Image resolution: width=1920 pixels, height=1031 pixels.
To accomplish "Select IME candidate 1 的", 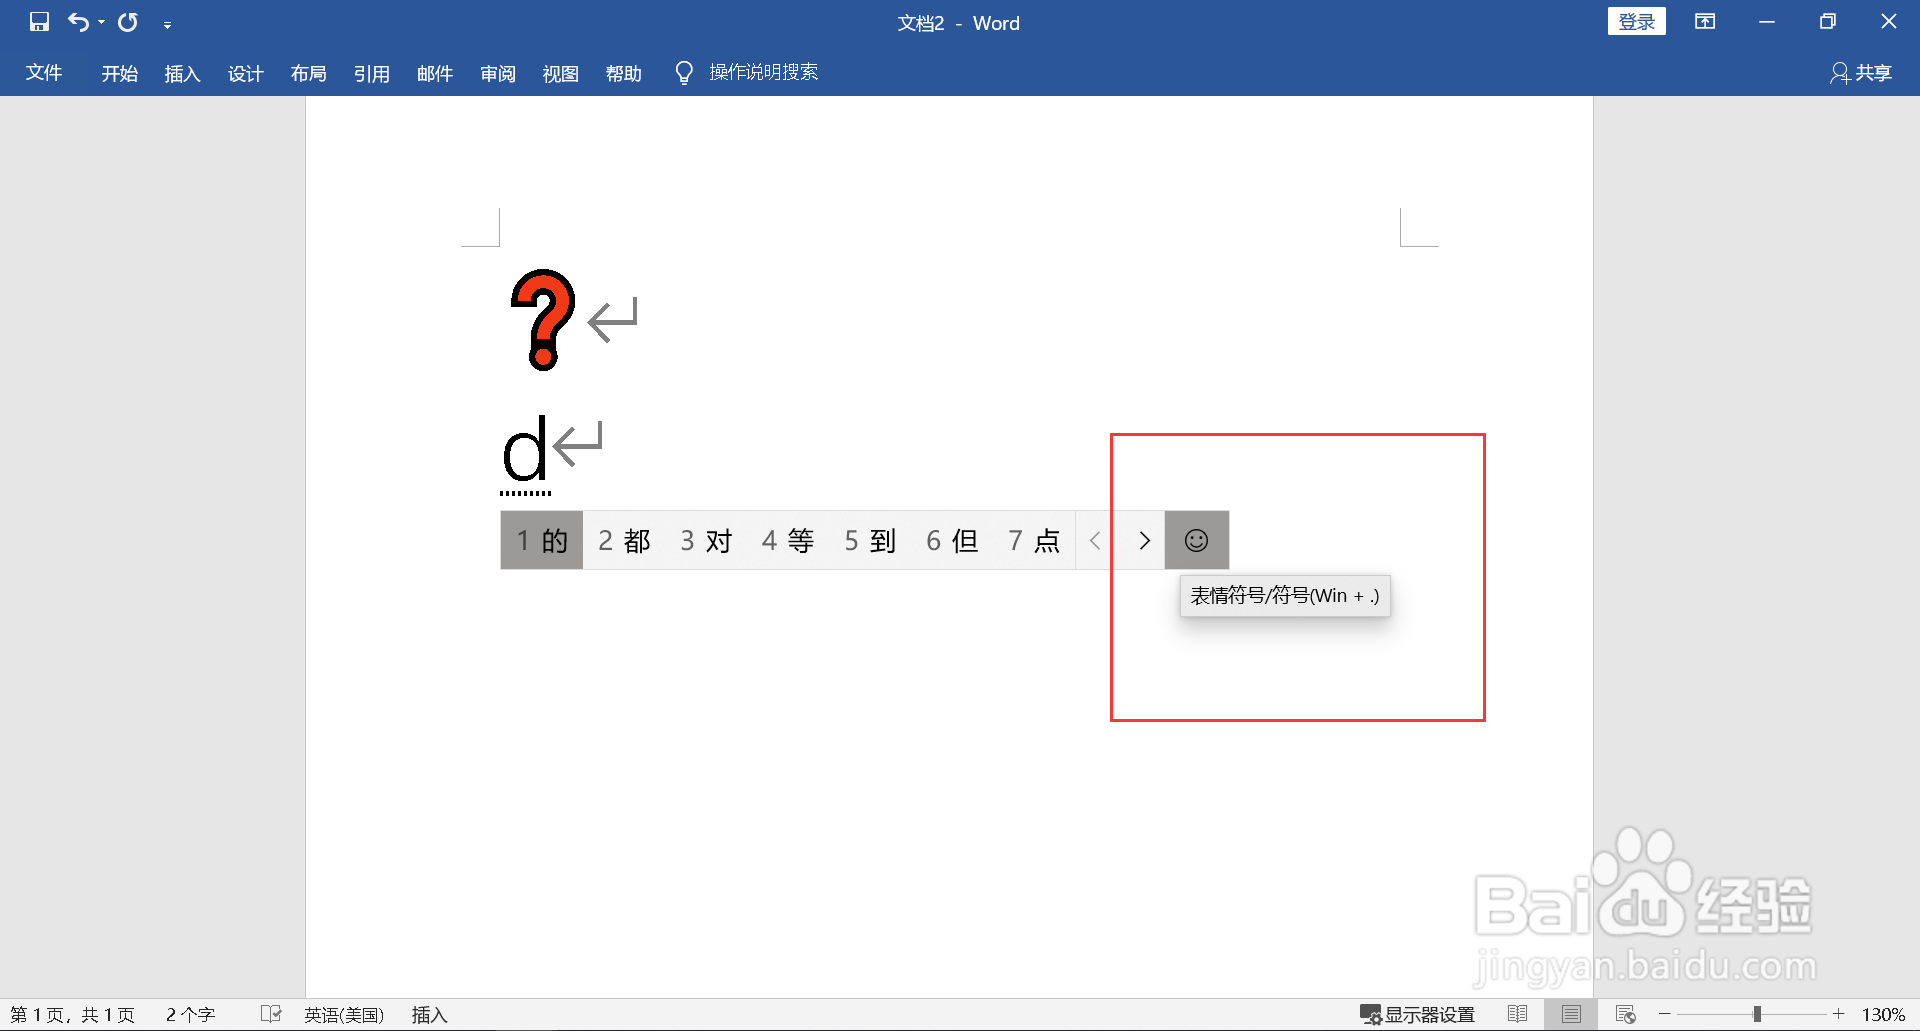I will click(x=542, y=540).
